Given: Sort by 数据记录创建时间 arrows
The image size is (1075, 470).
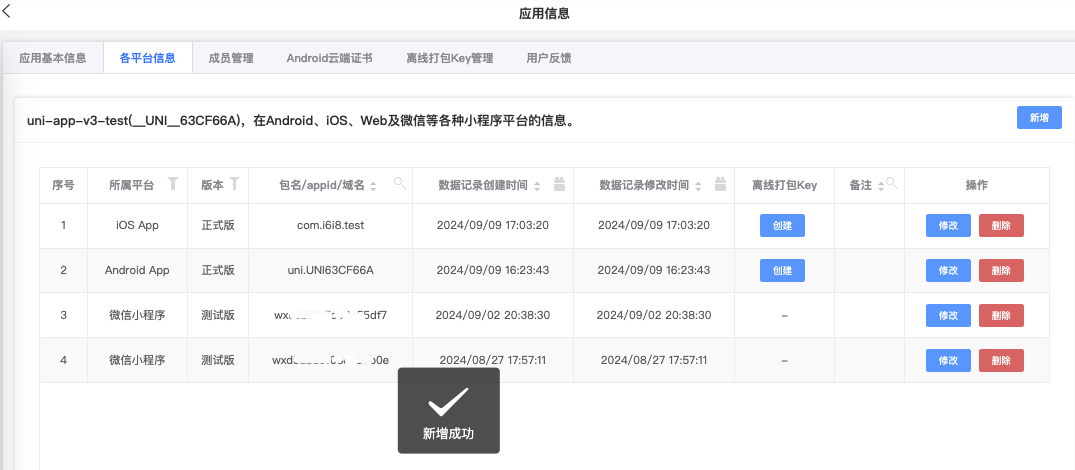Looking at the screenshot, I should [537, 186].
